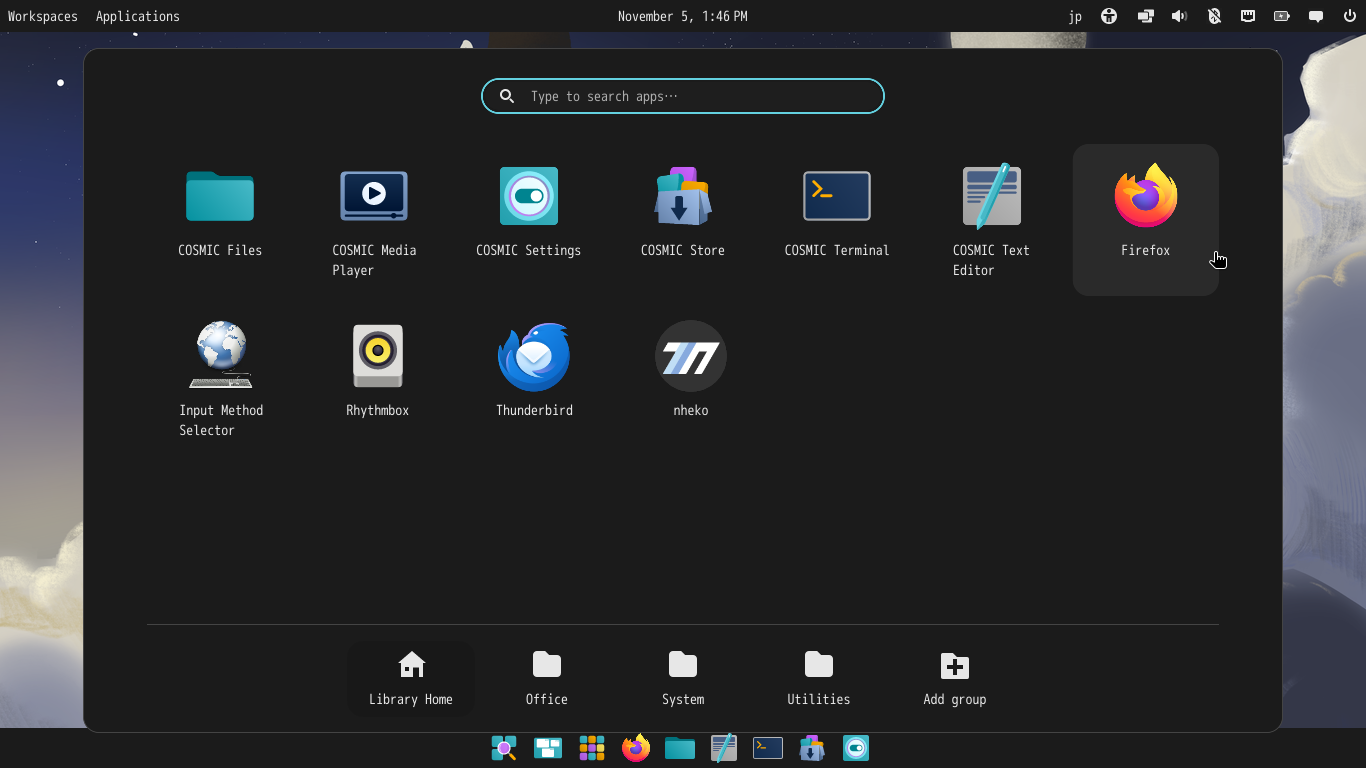
Task: Open the Files folder icon in the dock
Action: 680,748
